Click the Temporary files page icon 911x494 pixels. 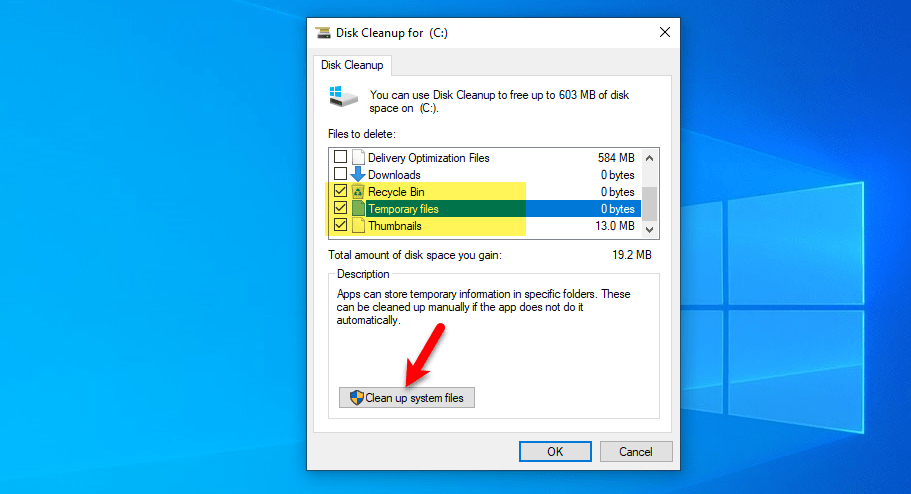point(358,208)
